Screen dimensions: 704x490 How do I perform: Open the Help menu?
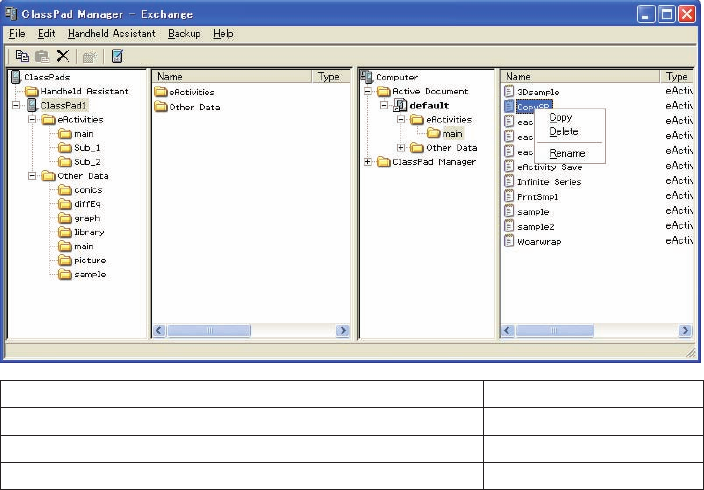point(223,34)
